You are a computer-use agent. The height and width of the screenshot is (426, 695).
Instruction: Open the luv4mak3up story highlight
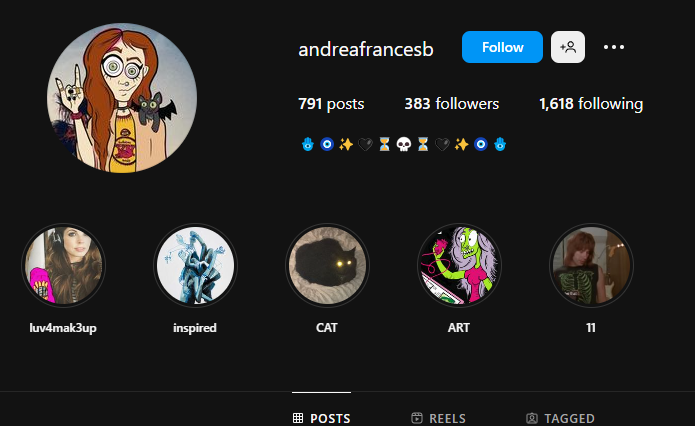click(63, 266)
